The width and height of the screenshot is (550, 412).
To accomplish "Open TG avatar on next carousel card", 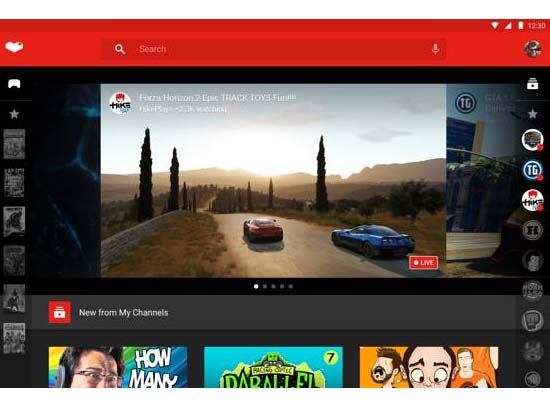I will [465, 103].
